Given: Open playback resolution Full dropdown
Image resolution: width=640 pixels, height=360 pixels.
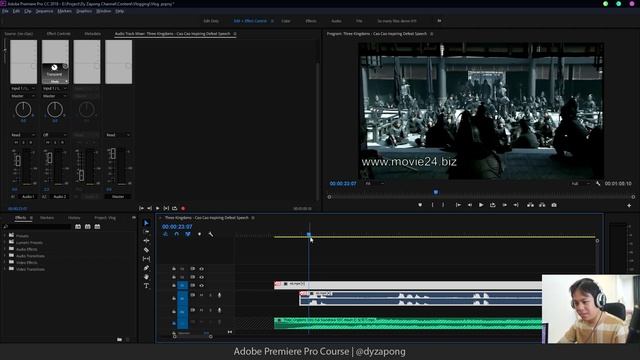Looking at the screenshot, I should pos(580,184).
